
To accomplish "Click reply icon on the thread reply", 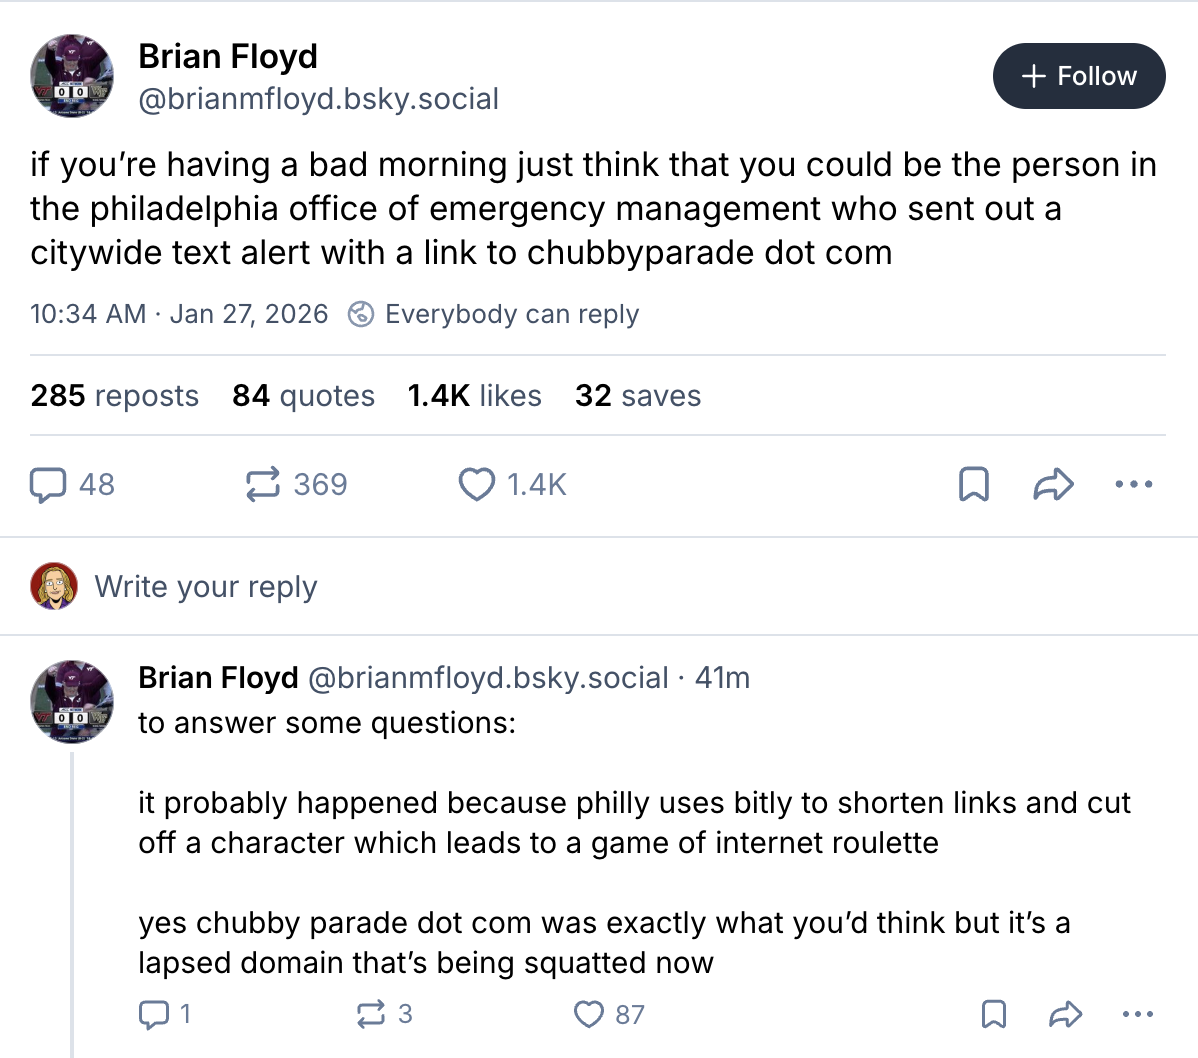I will coord(153,1015).
